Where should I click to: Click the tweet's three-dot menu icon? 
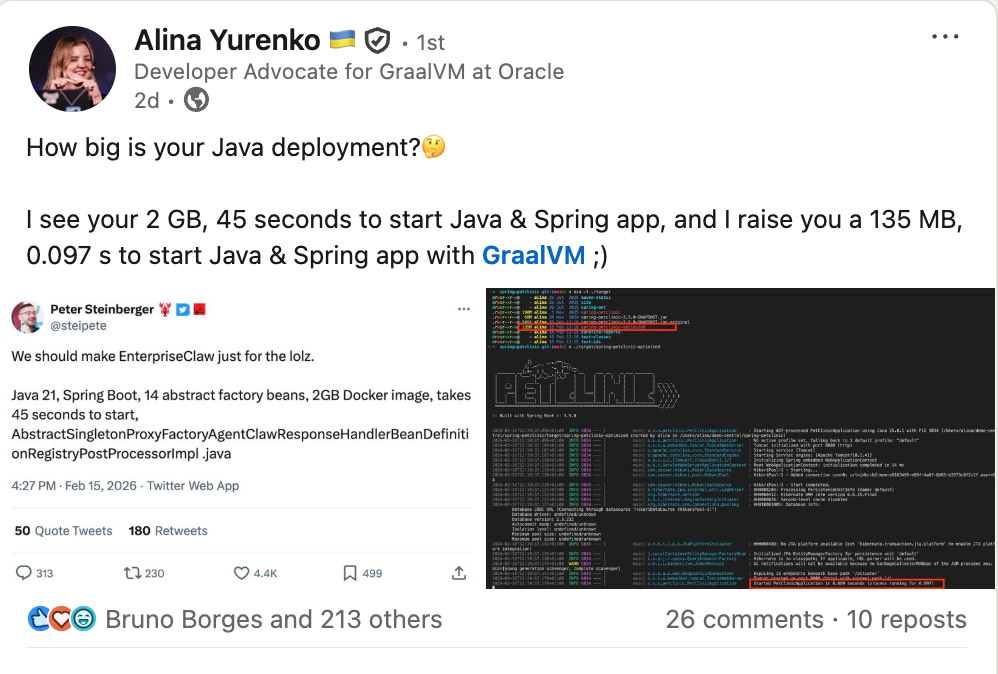(x=464, y=309)
